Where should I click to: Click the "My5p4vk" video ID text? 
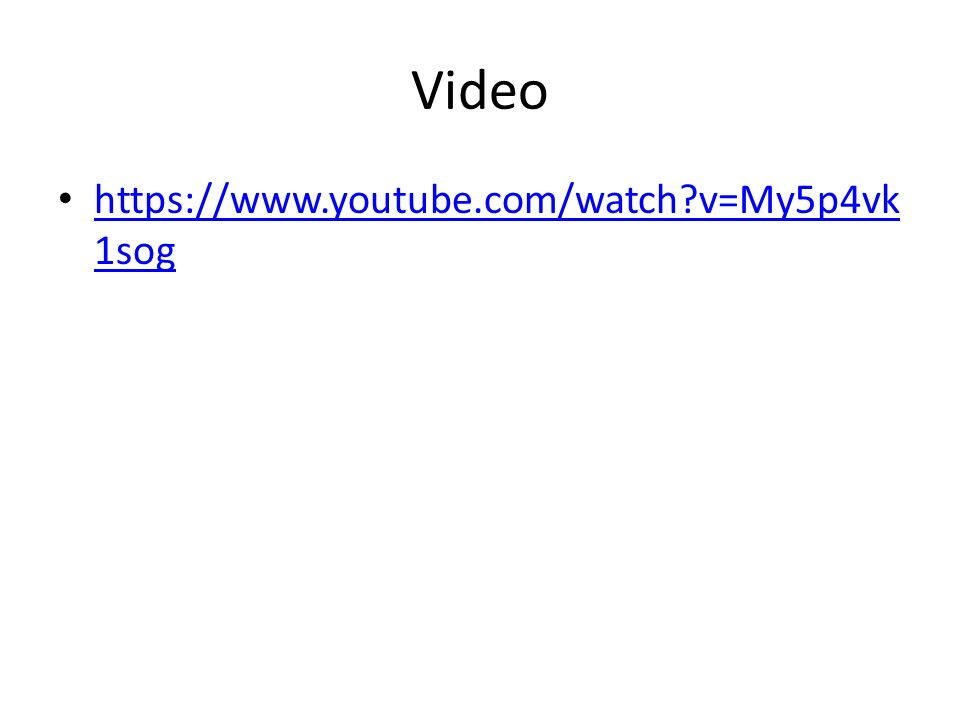(x=819, y=200)
